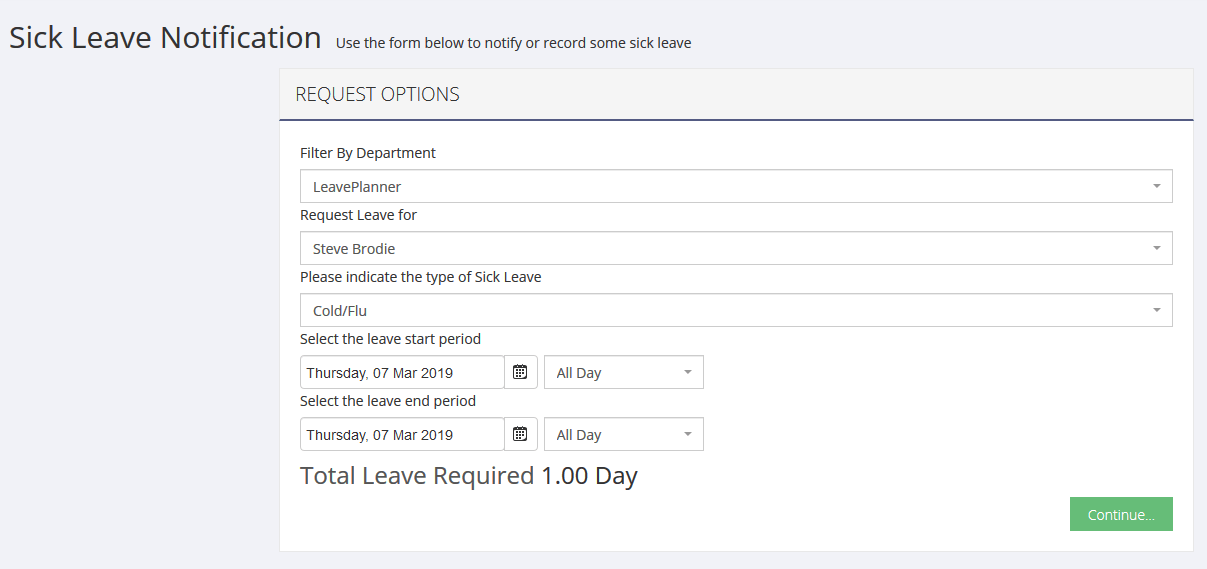Screen dimensions: 1207x569
Task: Open the start period All Day dropdown
Action: (x=624, y=372)
